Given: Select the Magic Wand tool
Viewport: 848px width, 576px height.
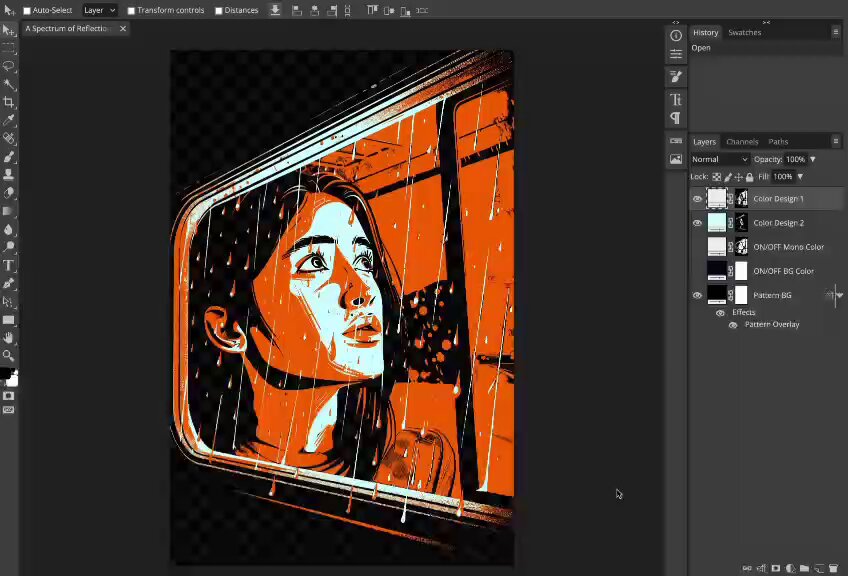Looking at the screenshot, I should tap(9, 84).
